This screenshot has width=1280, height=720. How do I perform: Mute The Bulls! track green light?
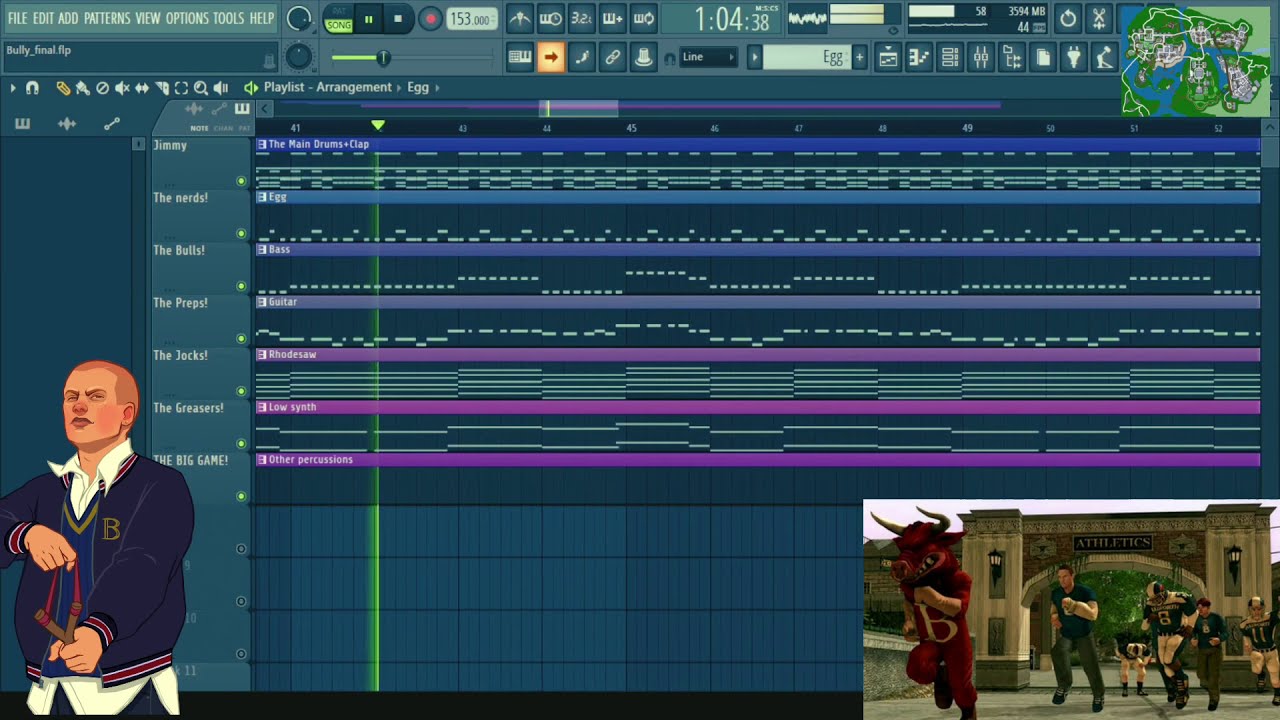pyautogui.click(x=241, y=286)
